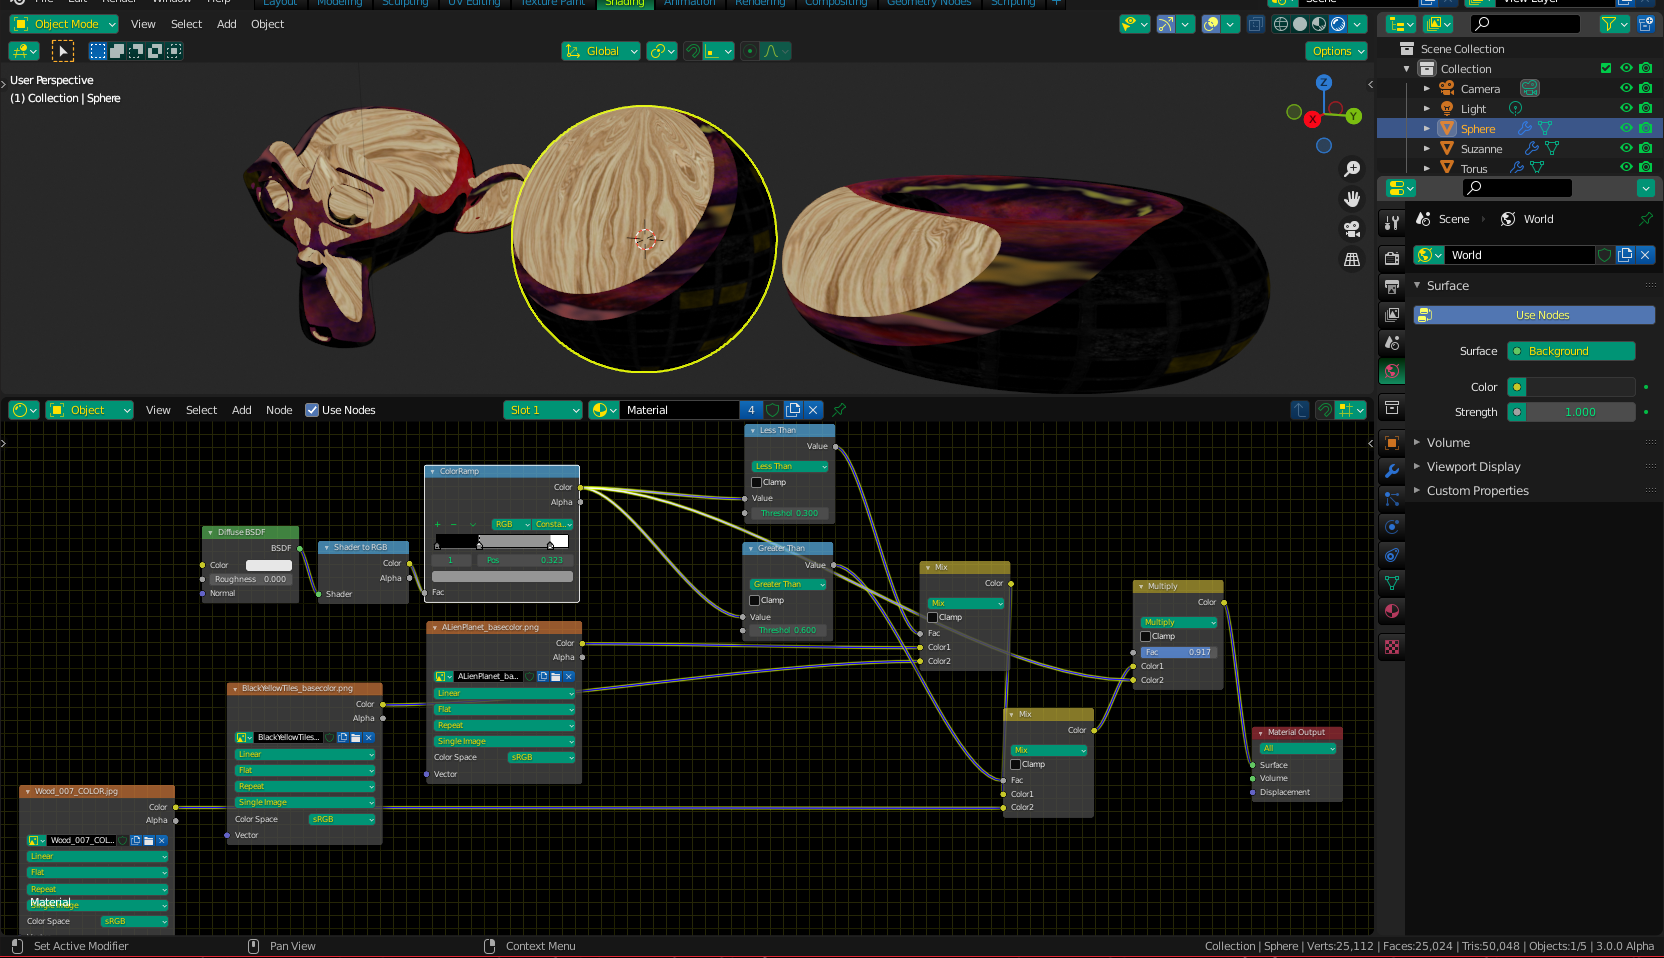Image resolution: width=1664 pixels, height=958 pixels.
Task: Open viewport Object menu
Action: click(x=267, y=24)
